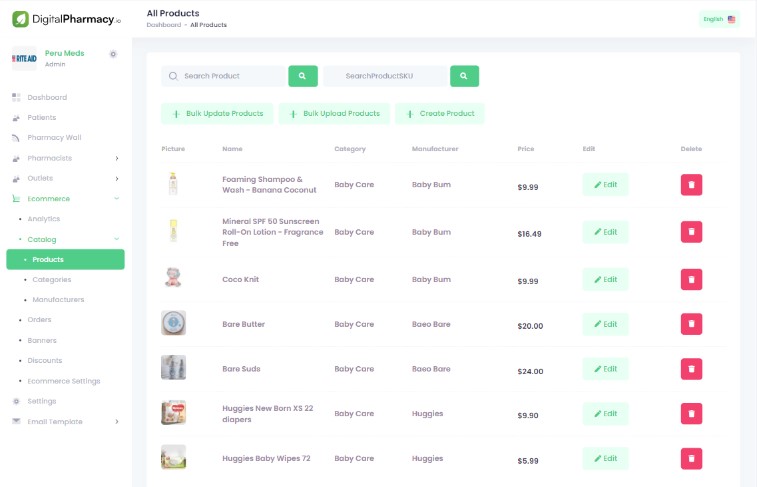Open Discounts in sidebar
This screenshot has width=757, height=487.
pos(44,361)
